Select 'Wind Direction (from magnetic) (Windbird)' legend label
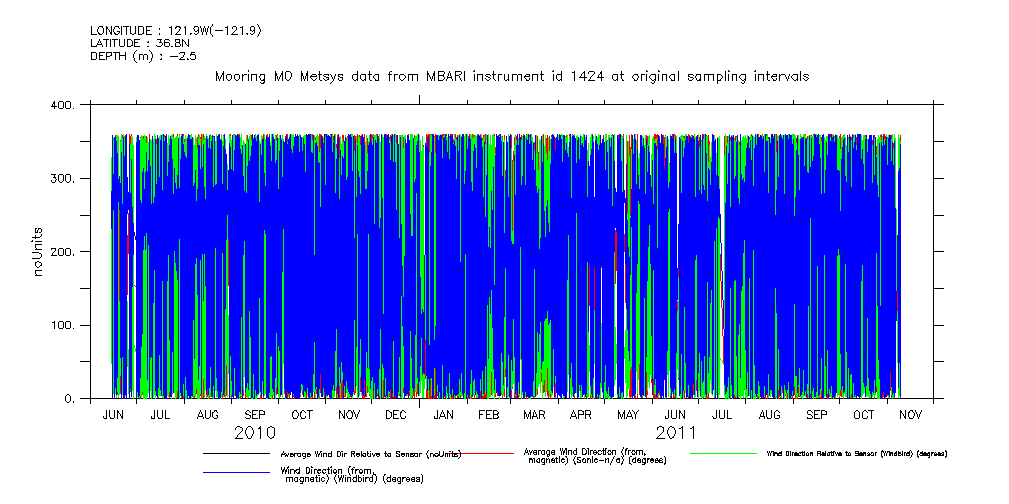Screen dimensions: 1009x504 [x=352, y=474]
